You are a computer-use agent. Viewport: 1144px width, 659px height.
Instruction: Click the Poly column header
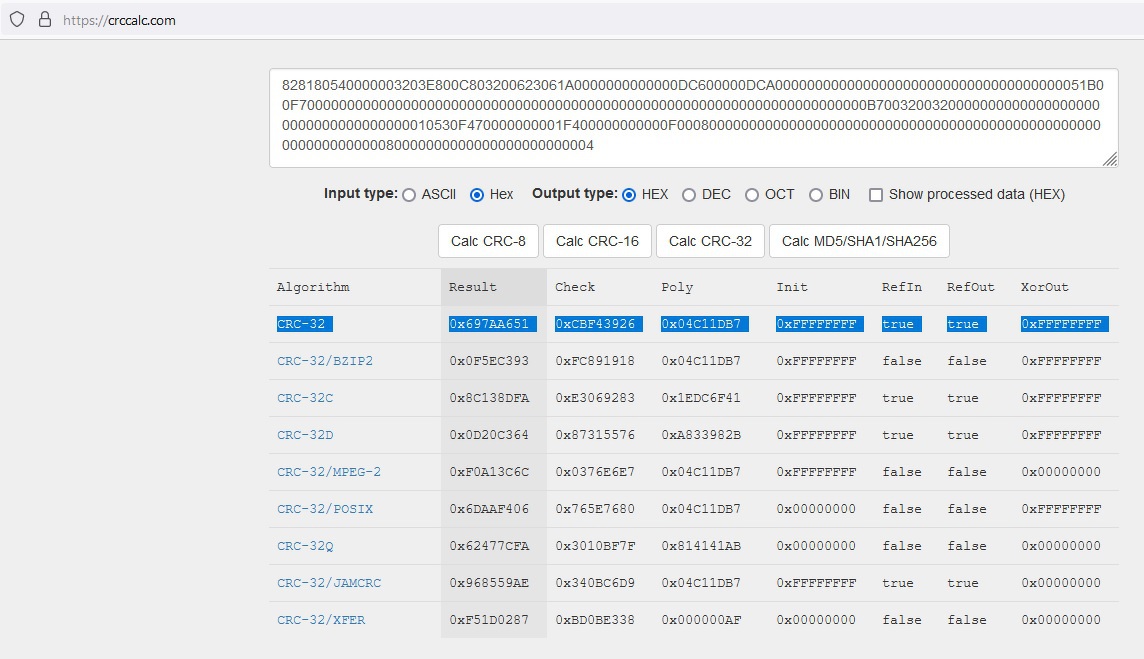point(677,287)
